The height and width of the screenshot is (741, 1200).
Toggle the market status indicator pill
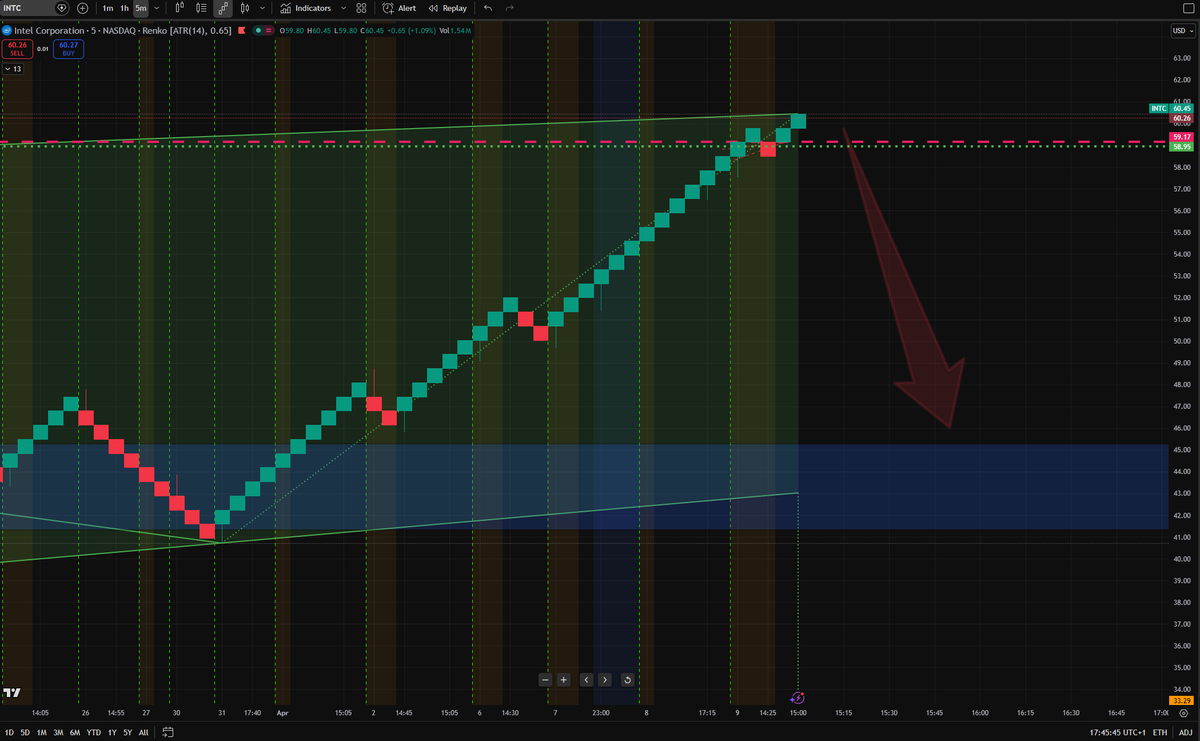coord(264,31)
